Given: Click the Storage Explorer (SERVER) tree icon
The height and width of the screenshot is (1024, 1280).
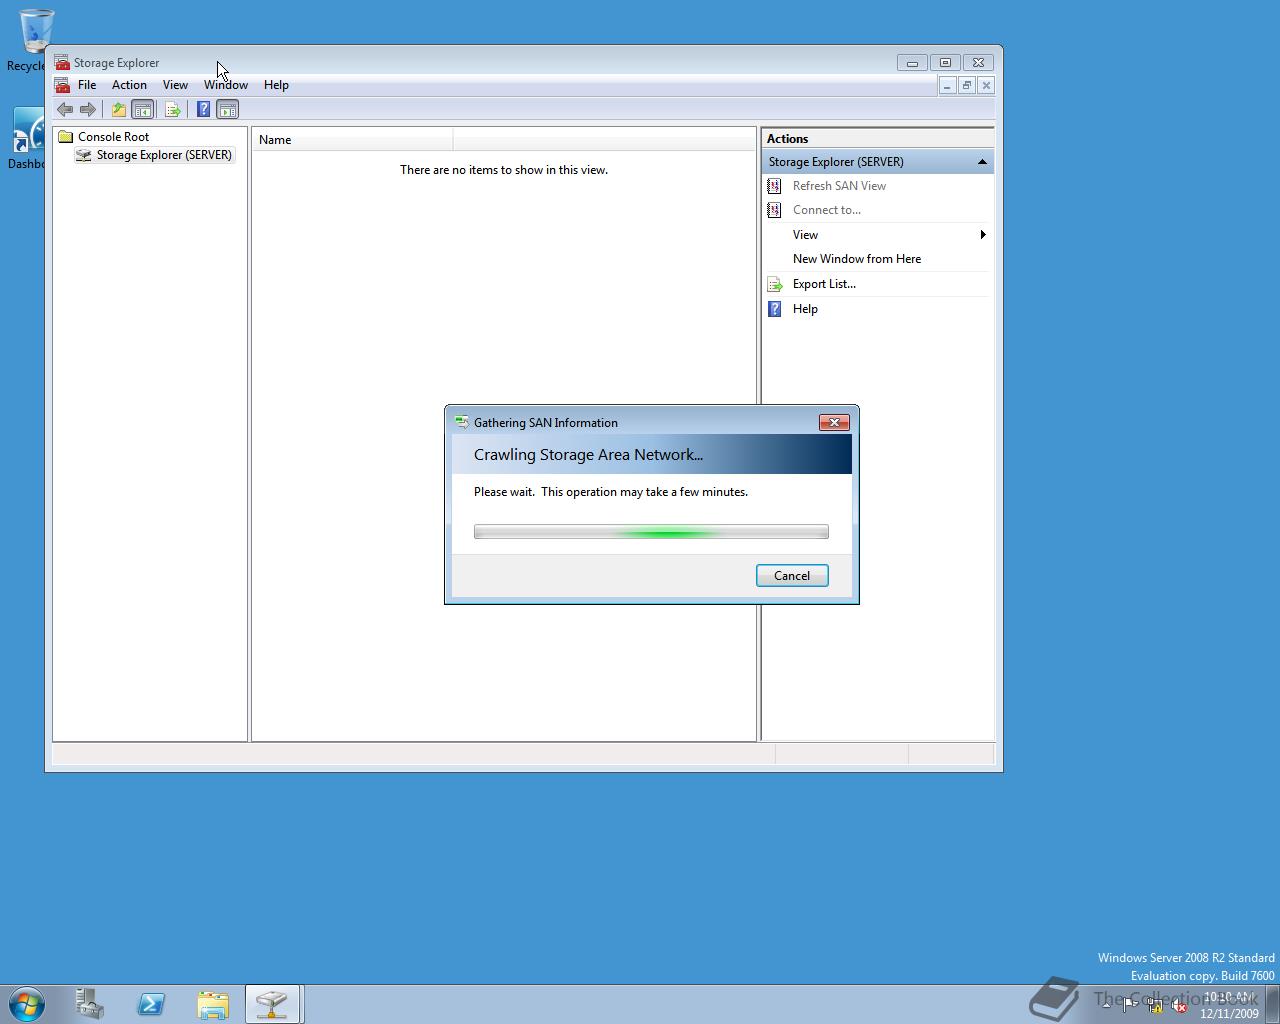Looking at the screenshot, I should pos(84,155).
